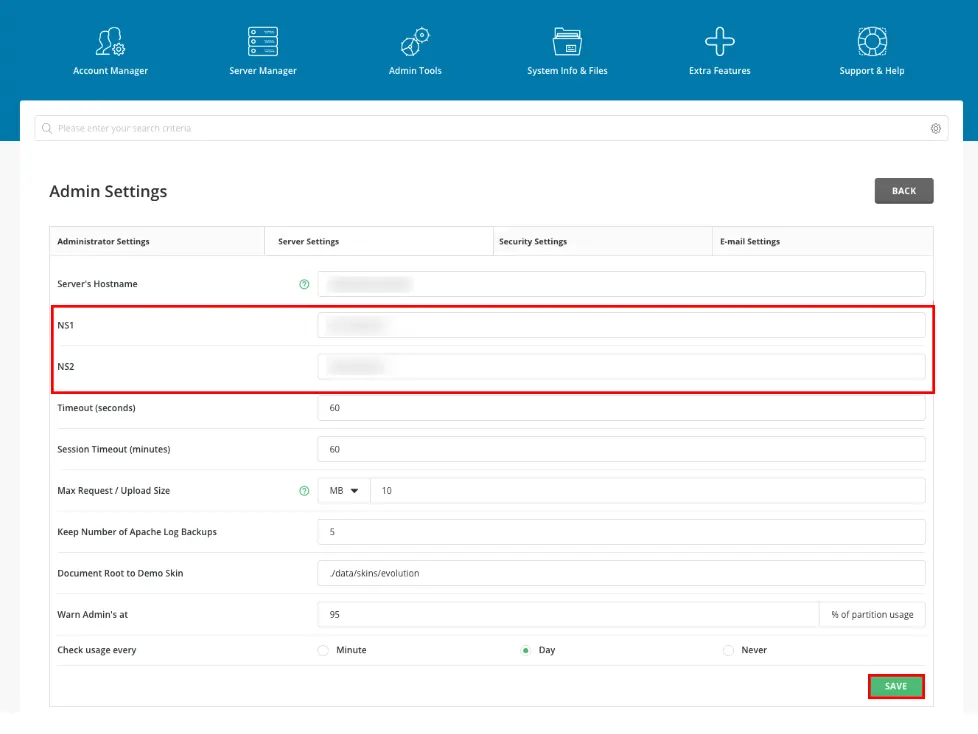Open the Extra Features plus icon
The image size is (978, 734).
tap(719, 42)
